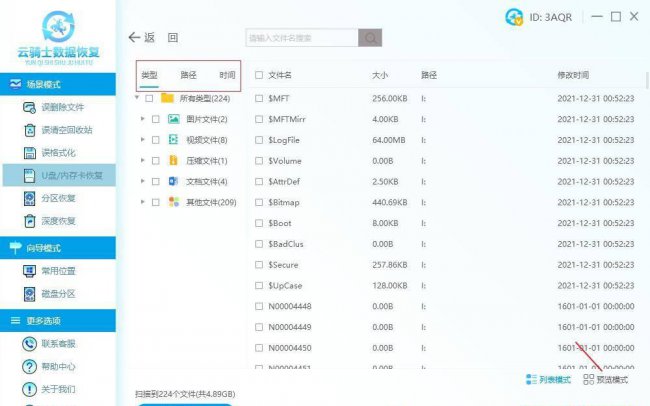Select the N00004449 file name

[x=290, y=327]
